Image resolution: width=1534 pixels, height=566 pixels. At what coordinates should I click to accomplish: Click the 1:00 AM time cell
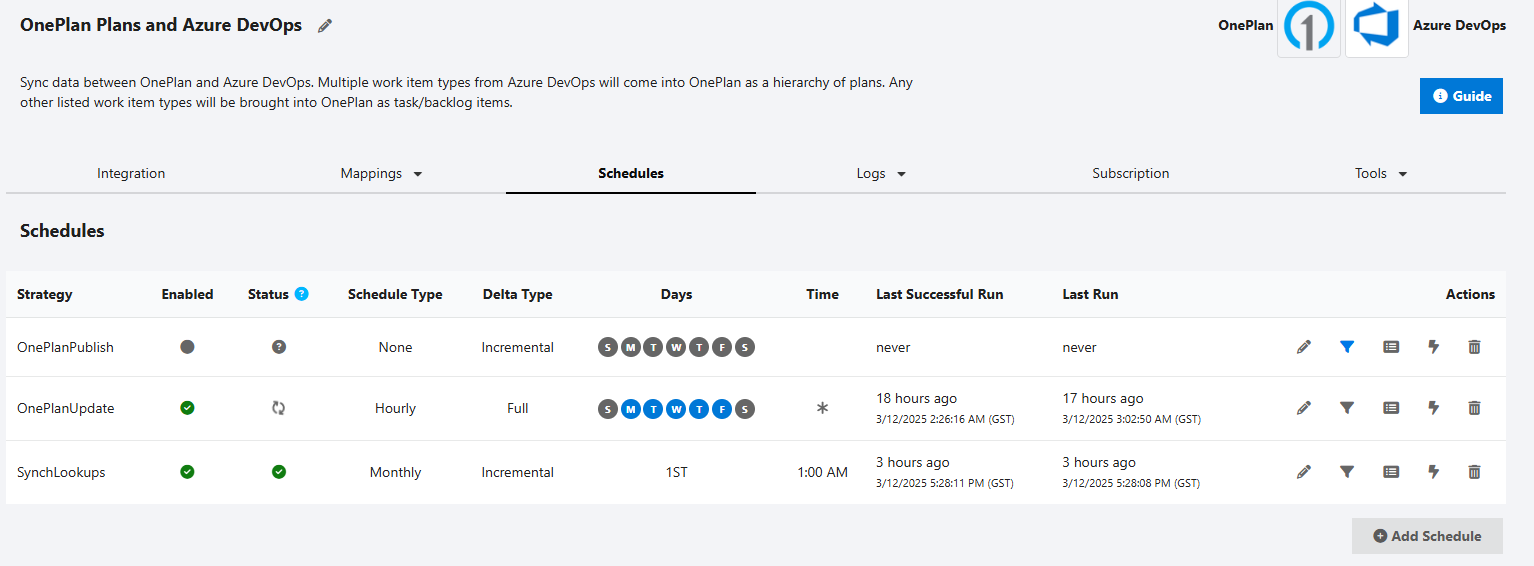point(822,472)
